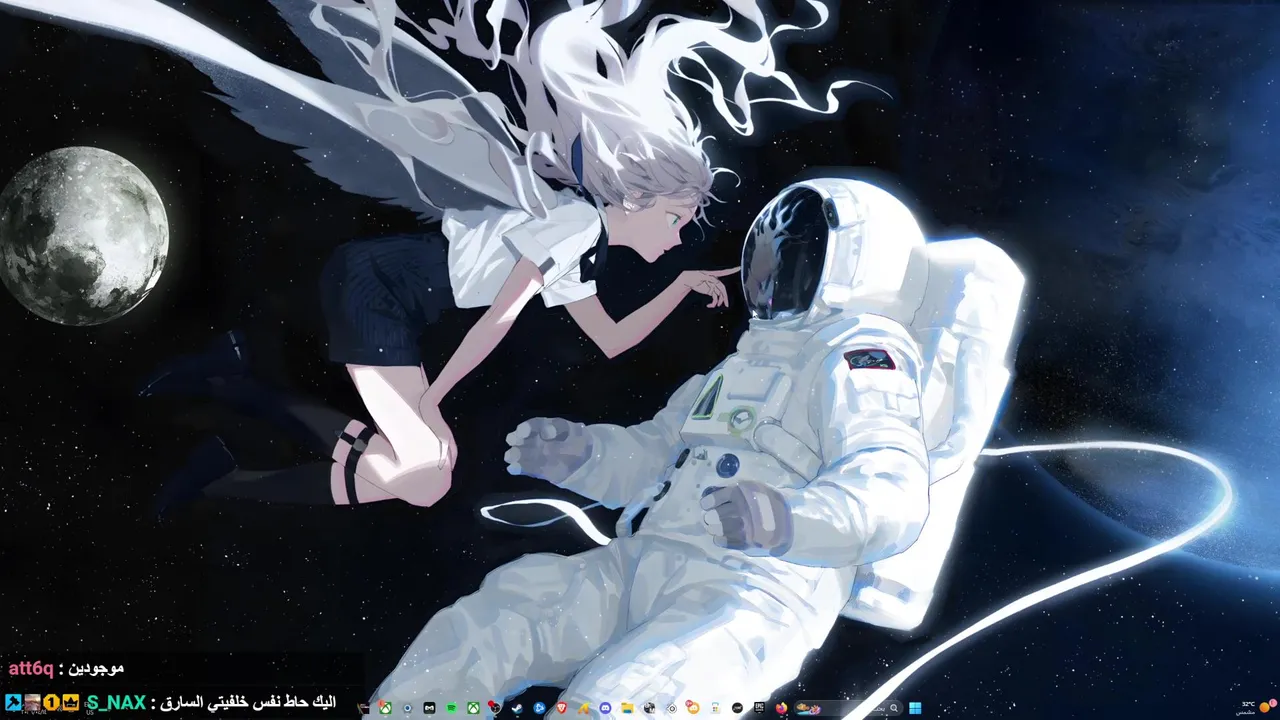This screenshot has height=720, width=1280.
Task: Click chat username S_NAX
Action: (116, 703)
